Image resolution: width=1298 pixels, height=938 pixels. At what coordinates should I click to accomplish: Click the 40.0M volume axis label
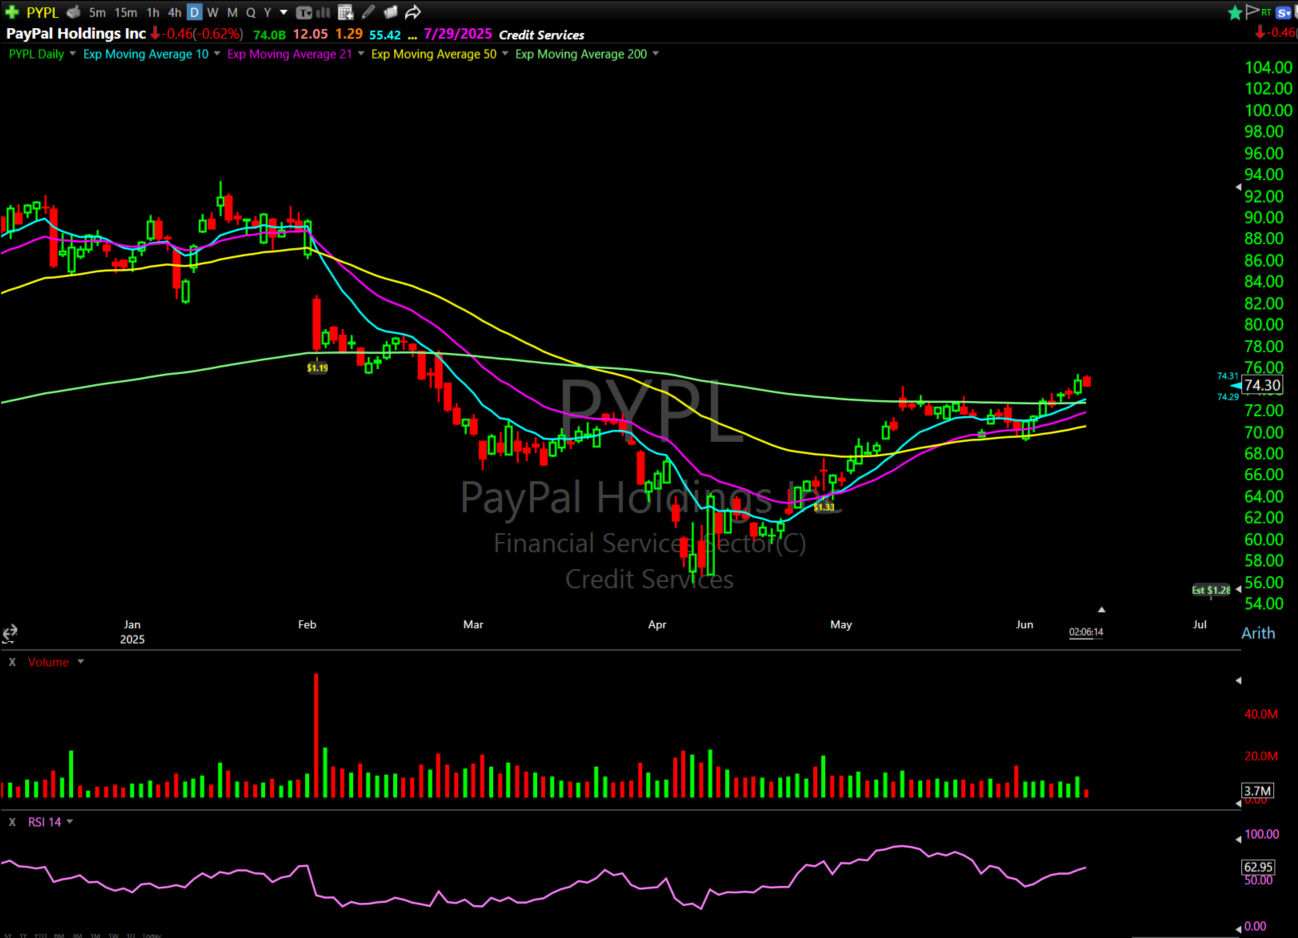1261,714
